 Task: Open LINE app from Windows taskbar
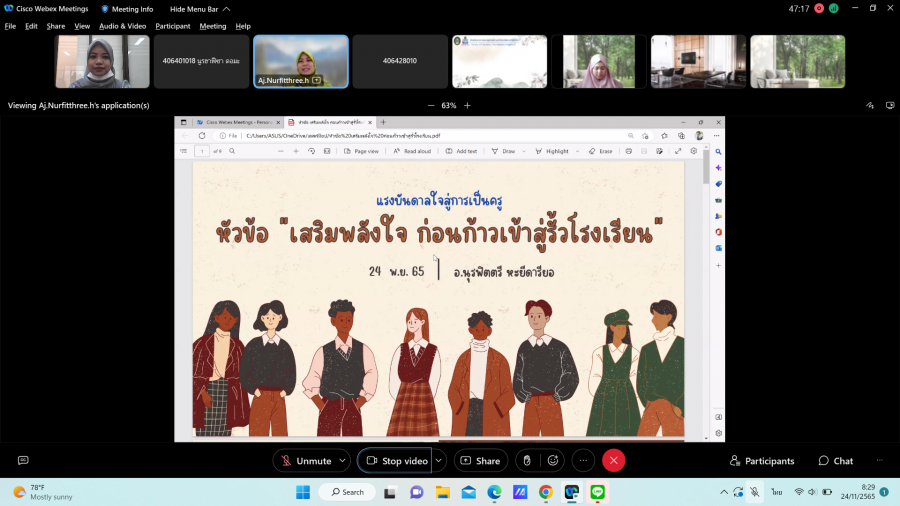pyautogui.click(x=598, y=492)
